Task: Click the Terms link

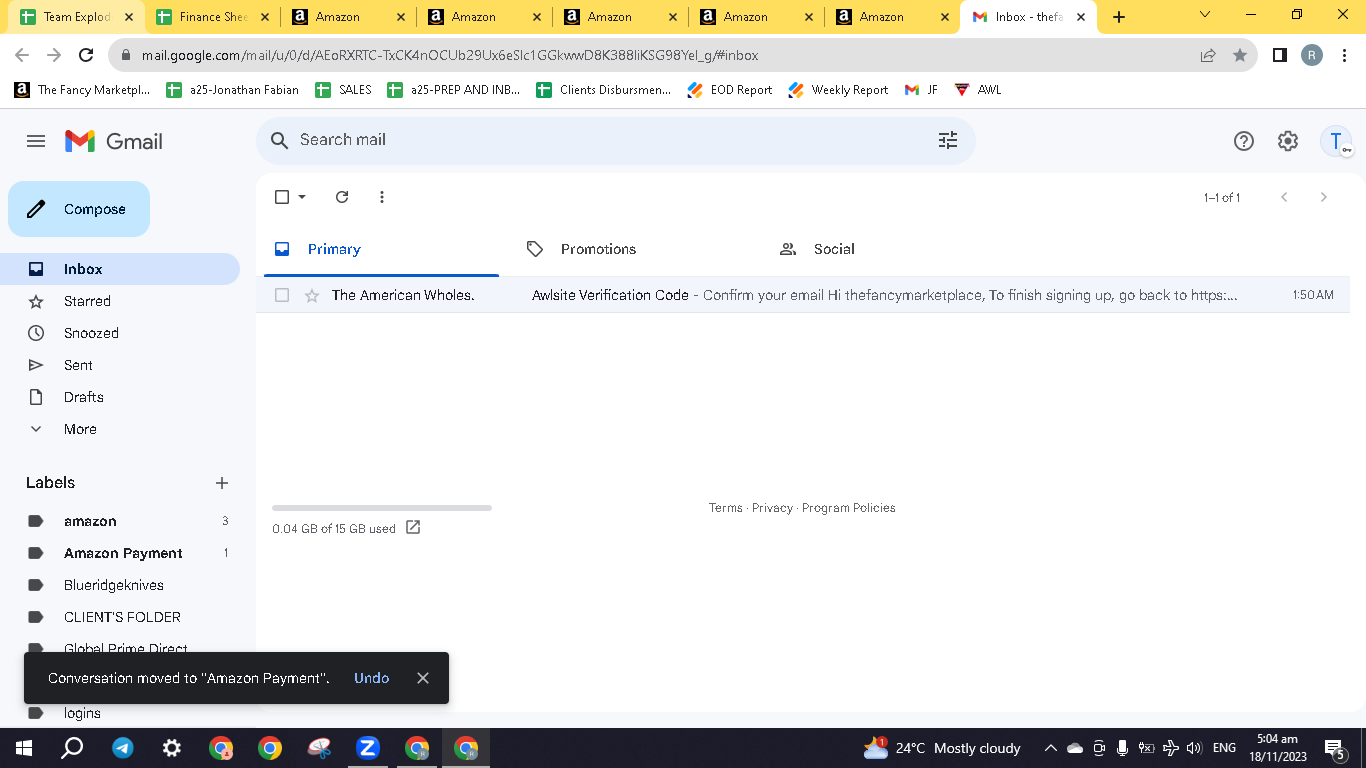Action: [x=726, y=508]
